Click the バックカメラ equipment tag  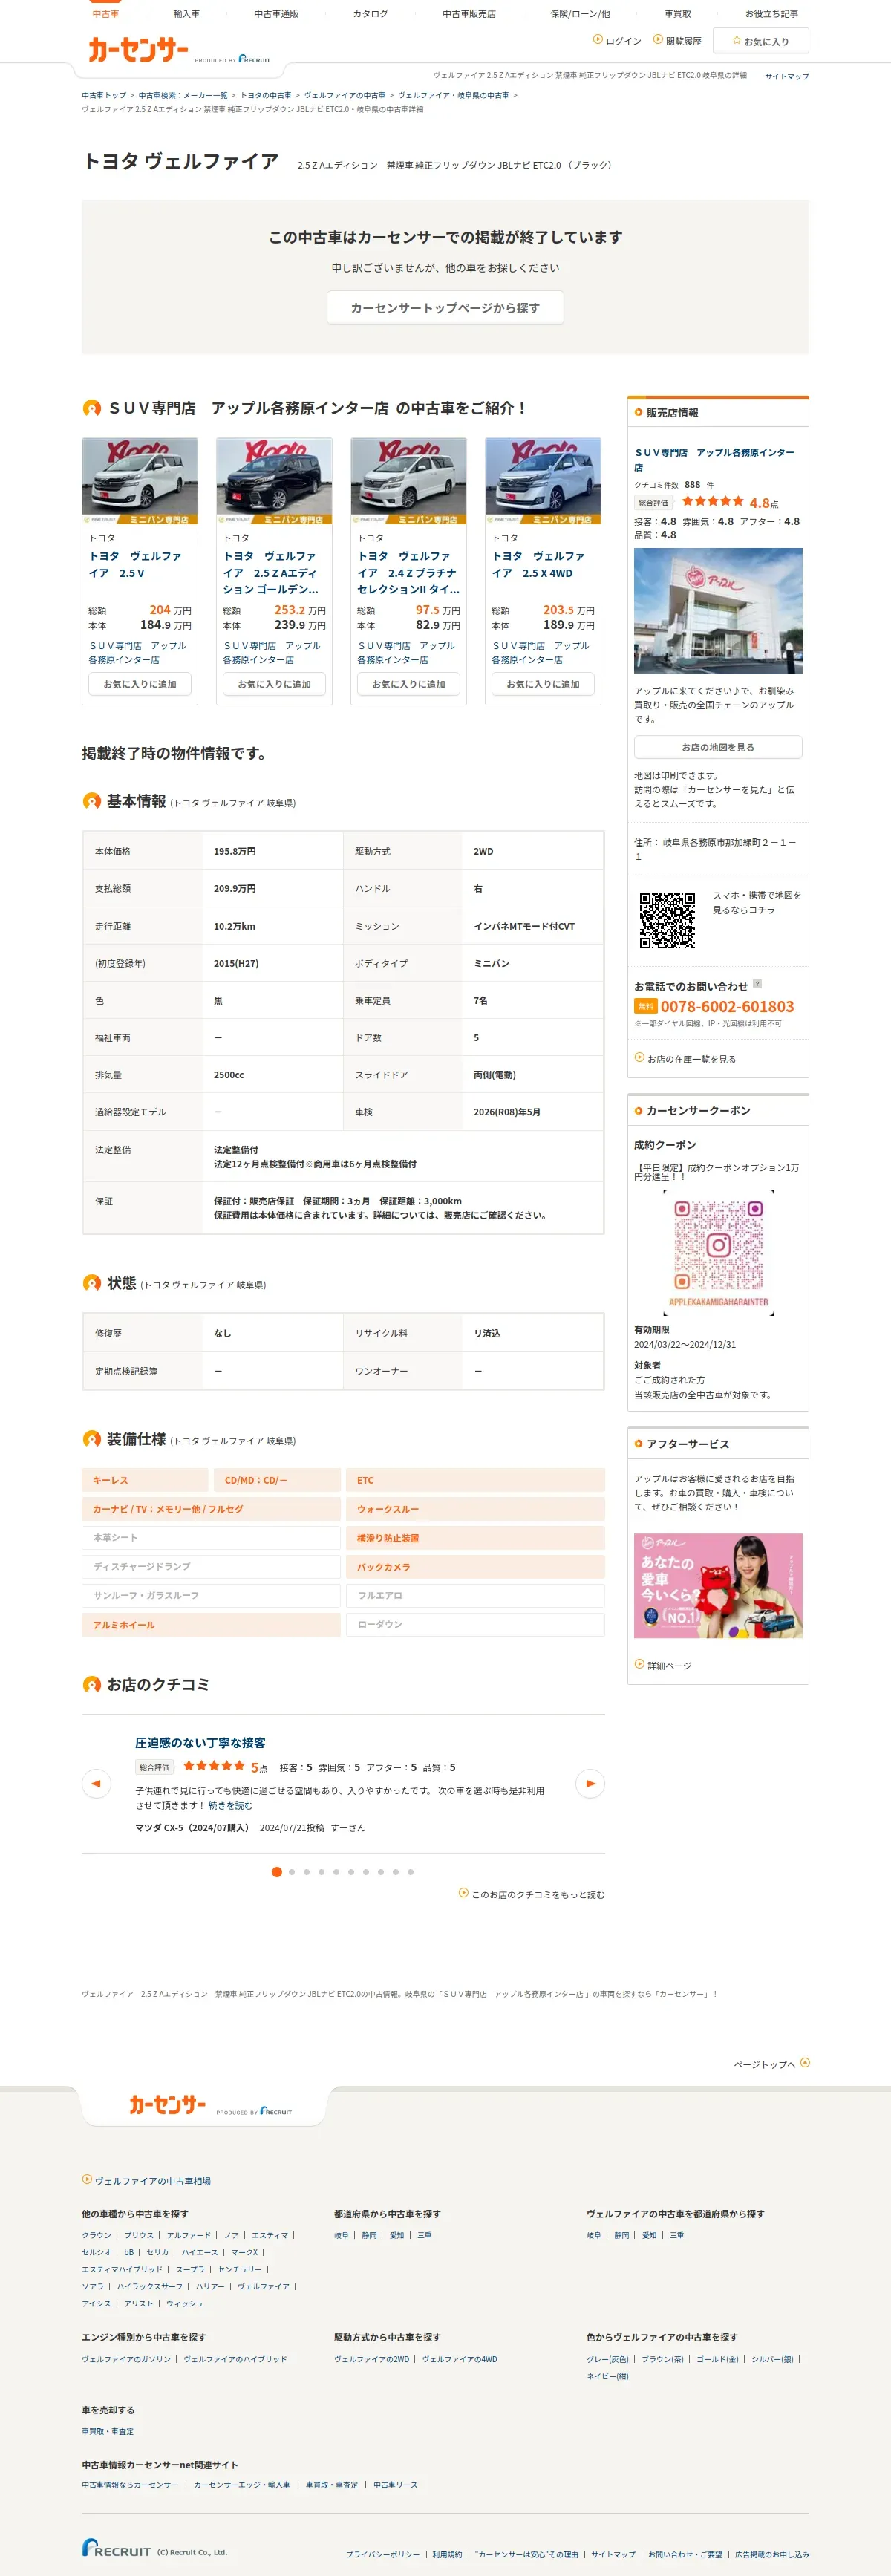point(476,1566)
